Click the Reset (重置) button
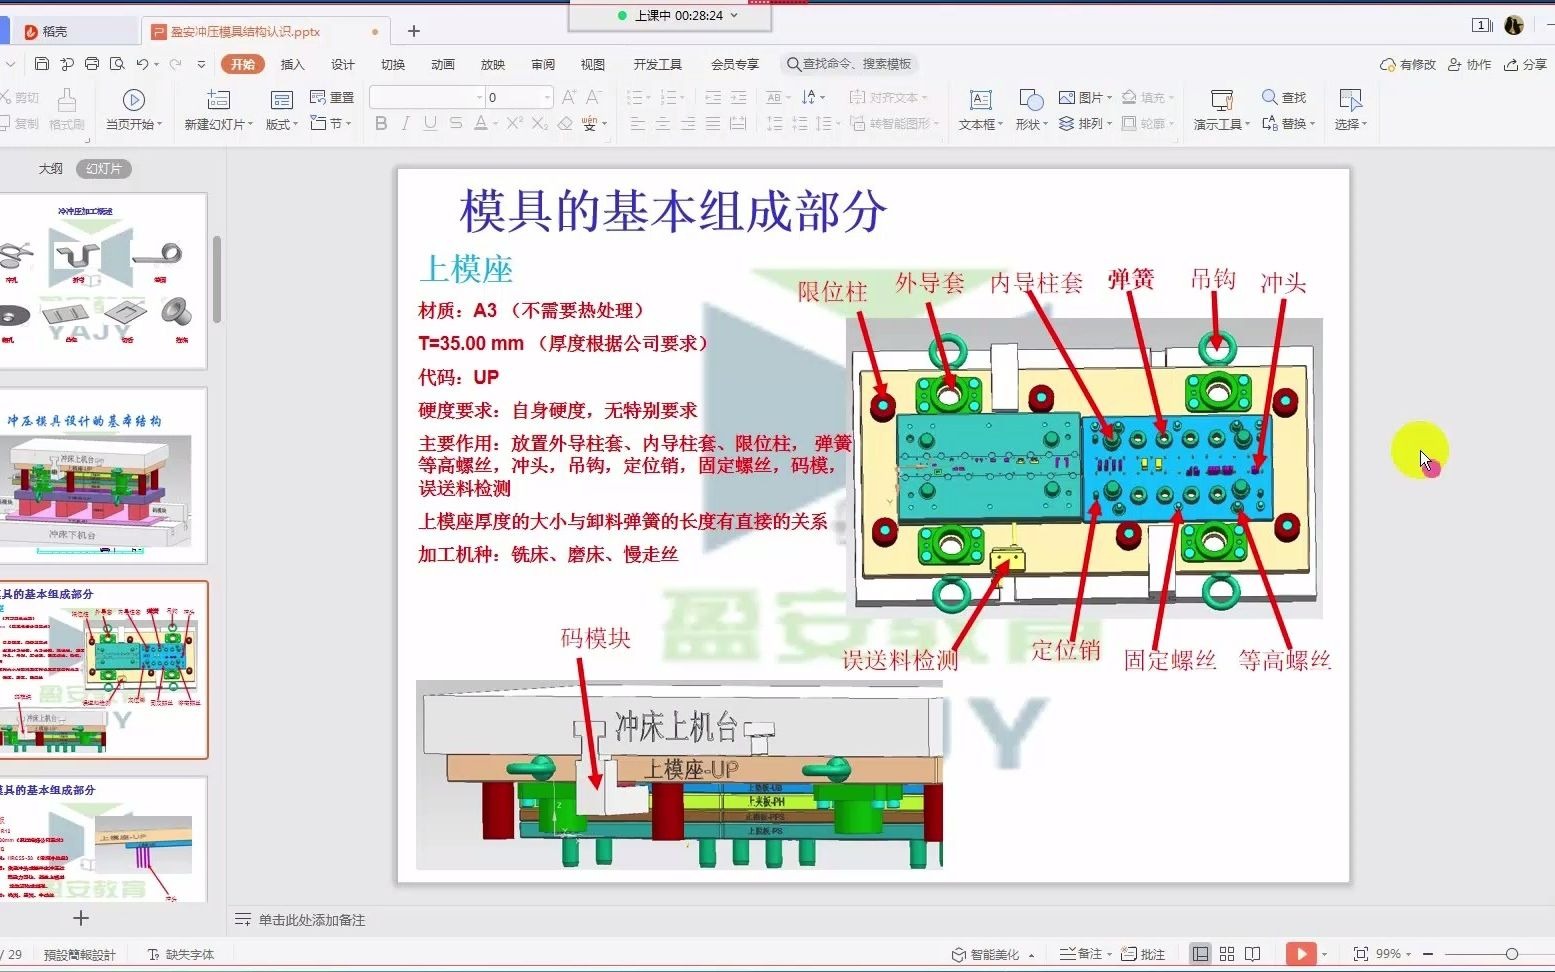1555x972 pixels. (332, 97)
